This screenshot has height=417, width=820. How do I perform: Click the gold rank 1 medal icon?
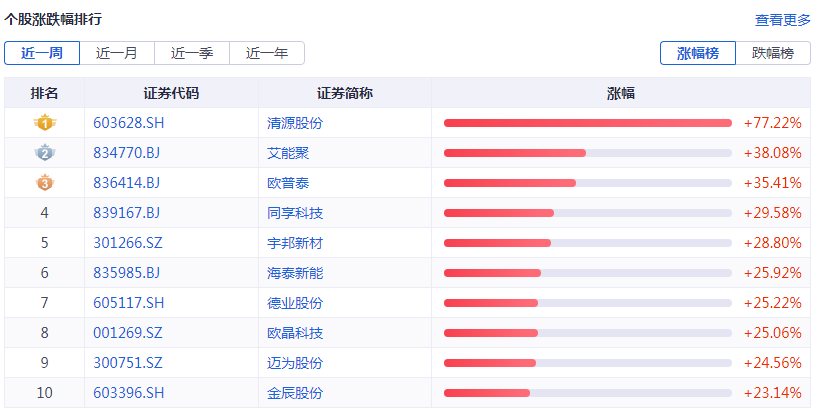(x=44, y=123)
